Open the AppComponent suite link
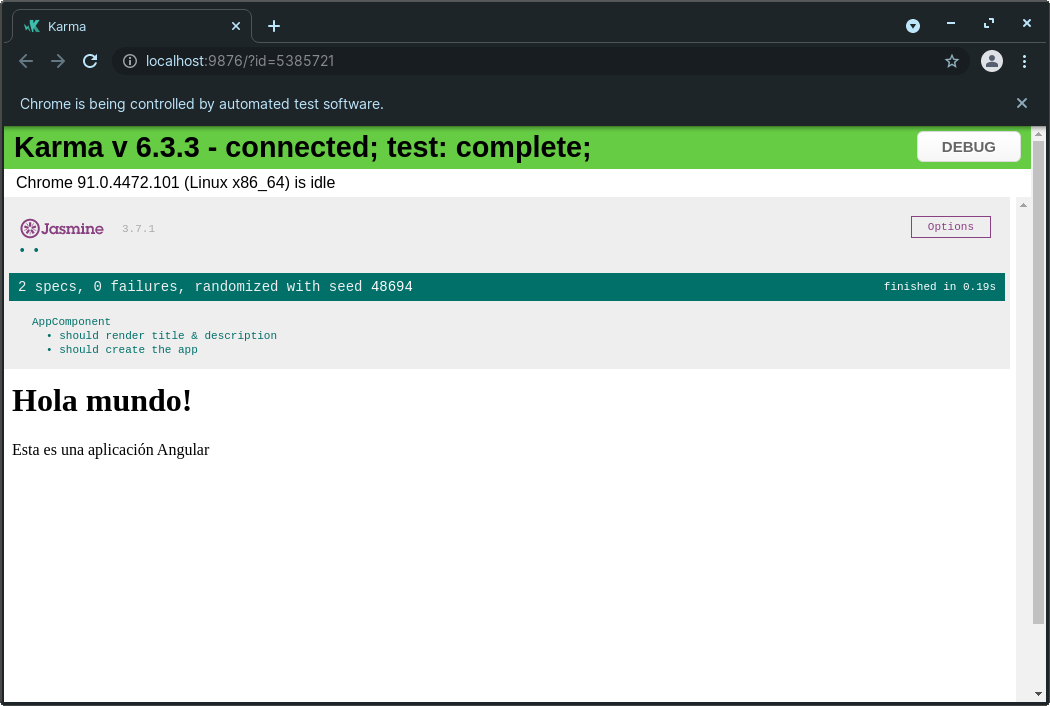 [x=71, y=322]
